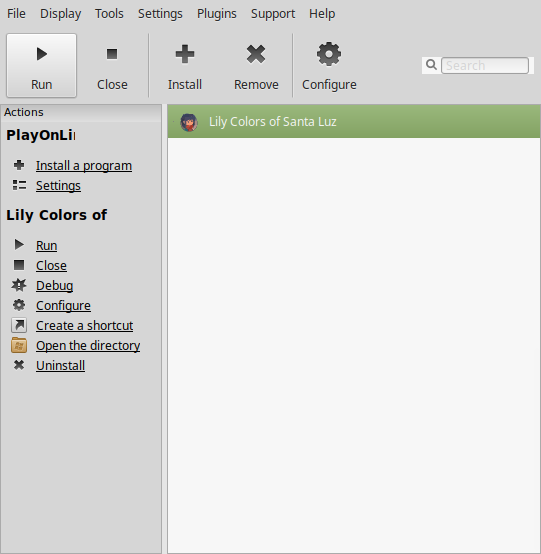Click the Lily game avatar icon
Screen dimensions: 541x554
pos(189,122)
